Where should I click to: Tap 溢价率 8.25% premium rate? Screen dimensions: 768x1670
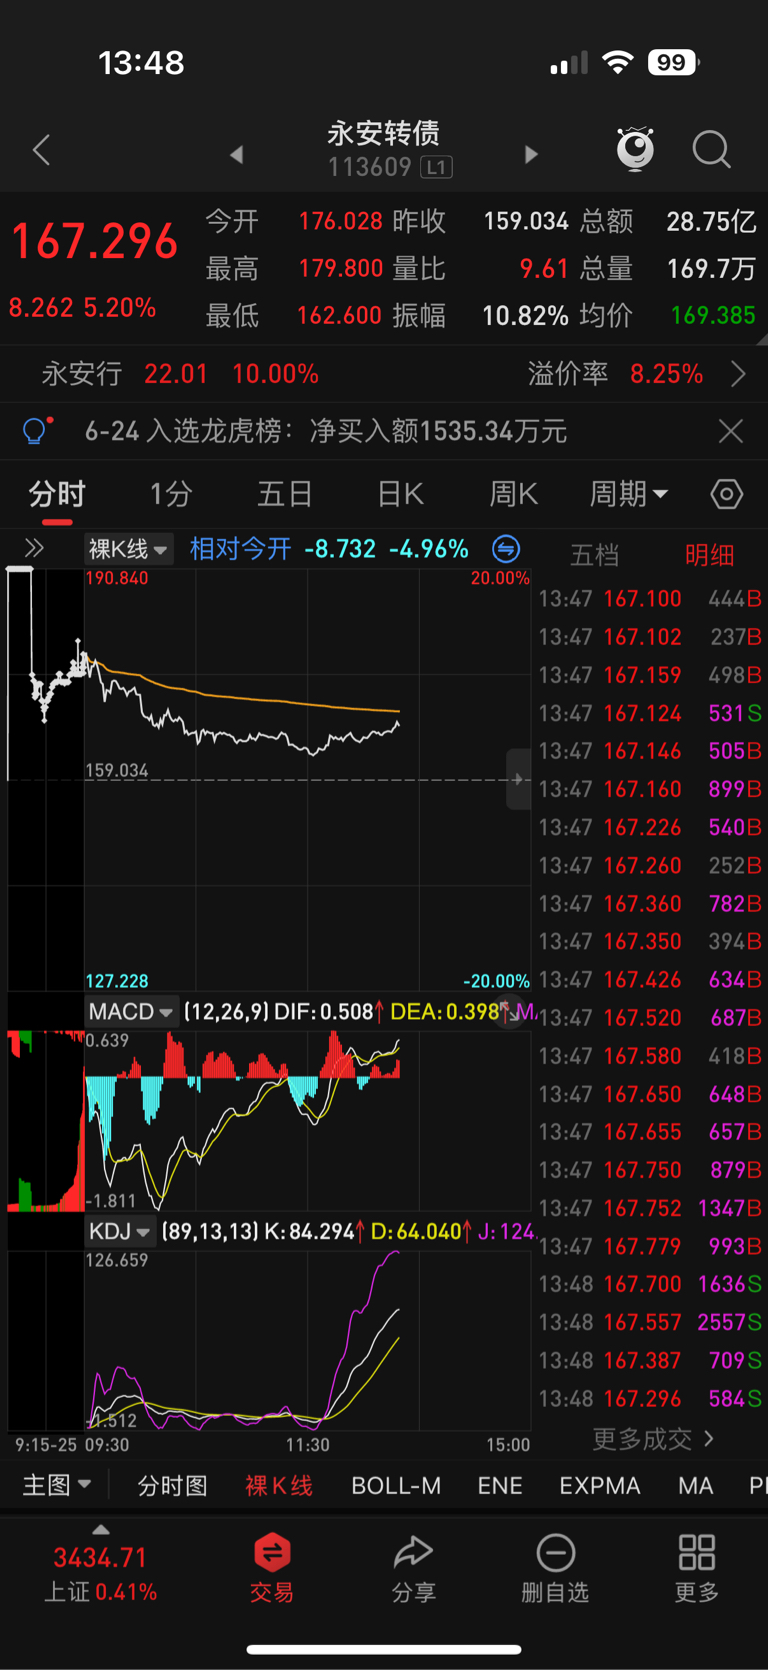(615, 374)
